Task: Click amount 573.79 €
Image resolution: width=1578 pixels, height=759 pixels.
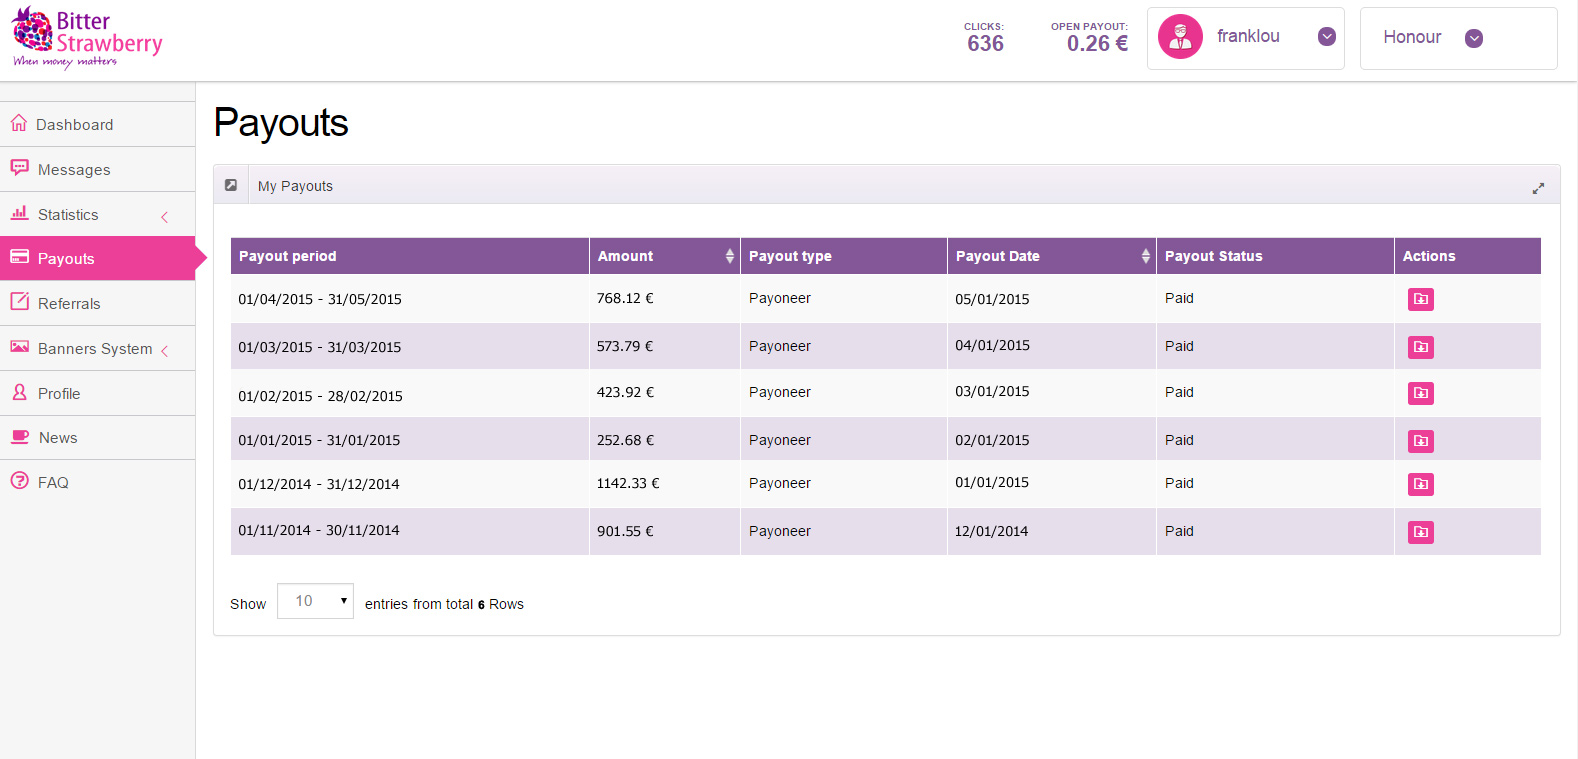Action: 625,346
